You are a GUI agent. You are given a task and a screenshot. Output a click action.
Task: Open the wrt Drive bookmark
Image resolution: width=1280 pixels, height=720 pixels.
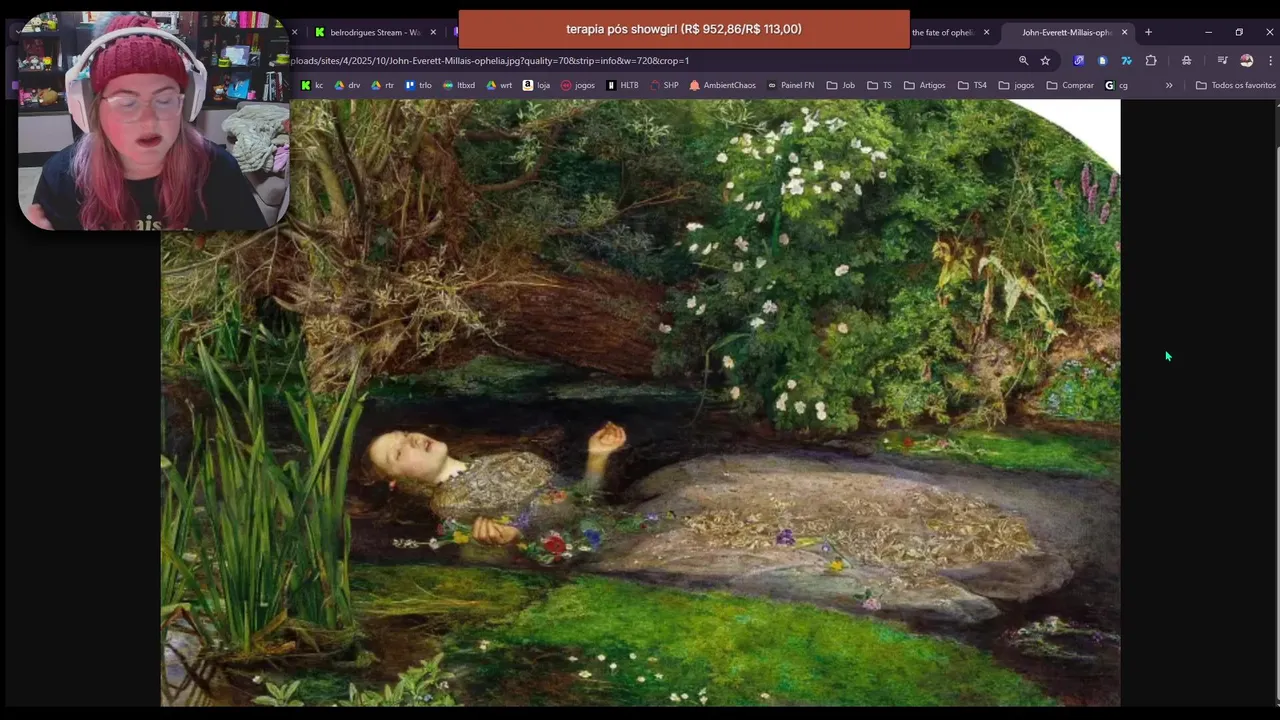(x=499, y=85)
